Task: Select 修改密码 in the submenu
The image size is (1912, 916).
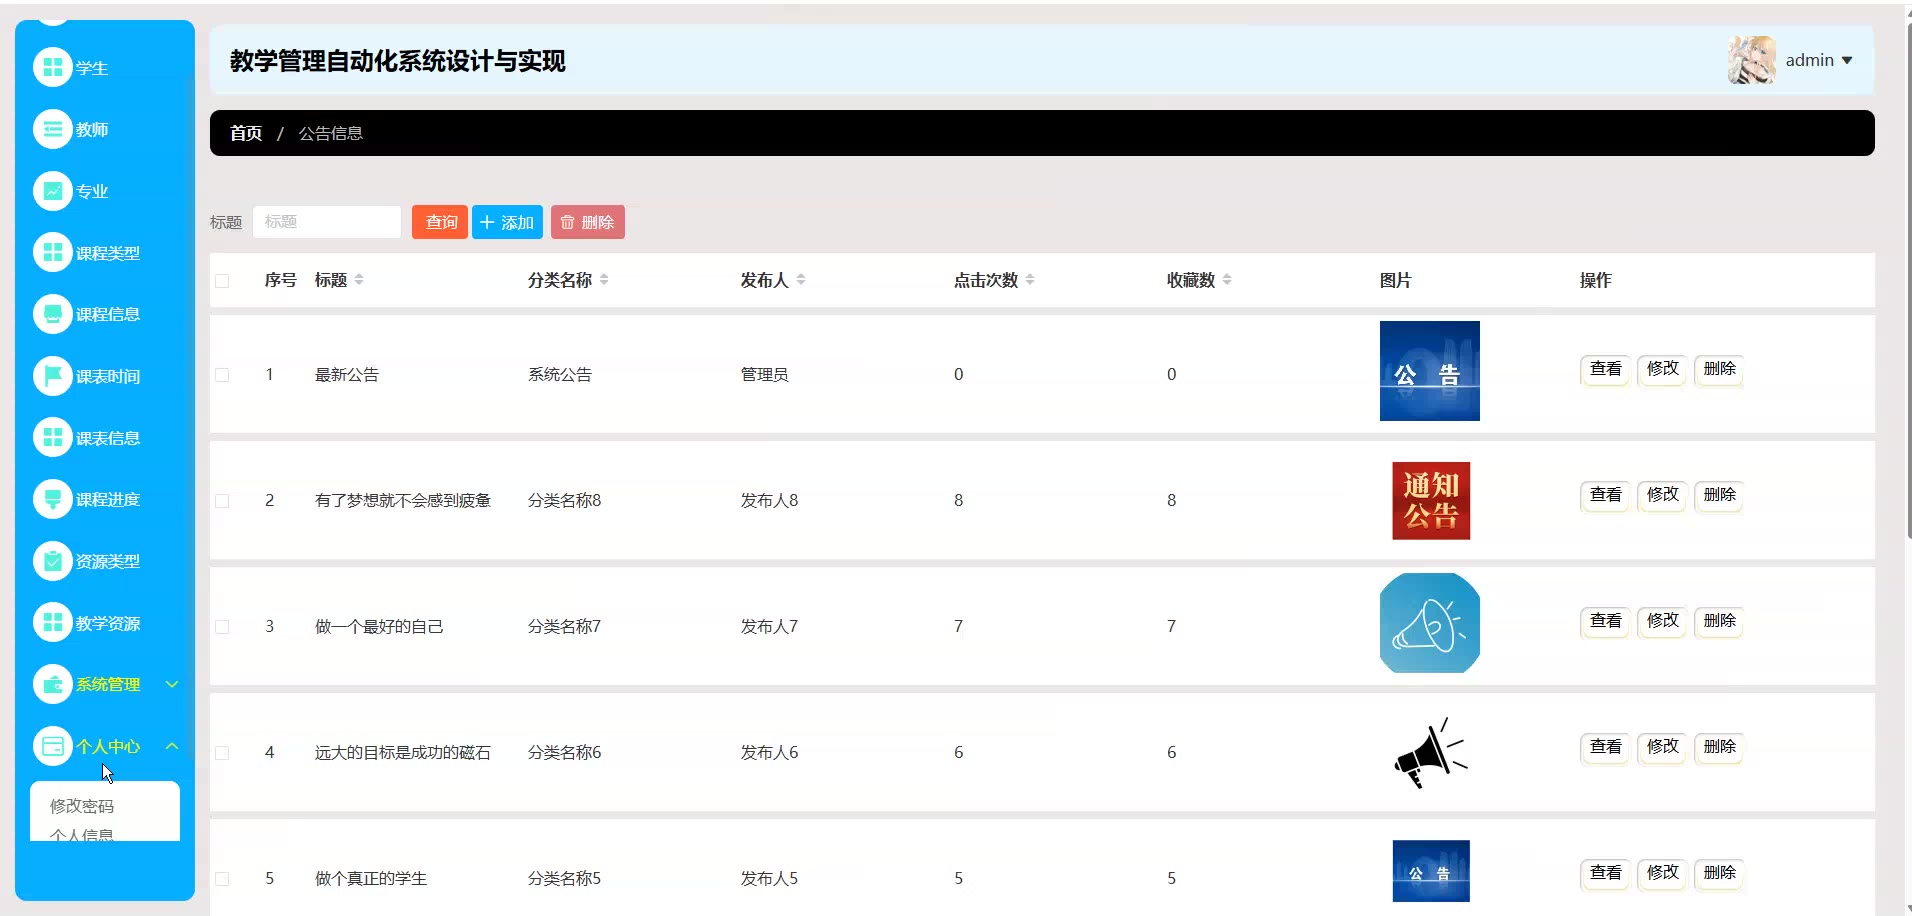Action: click(x=82, y=806)
